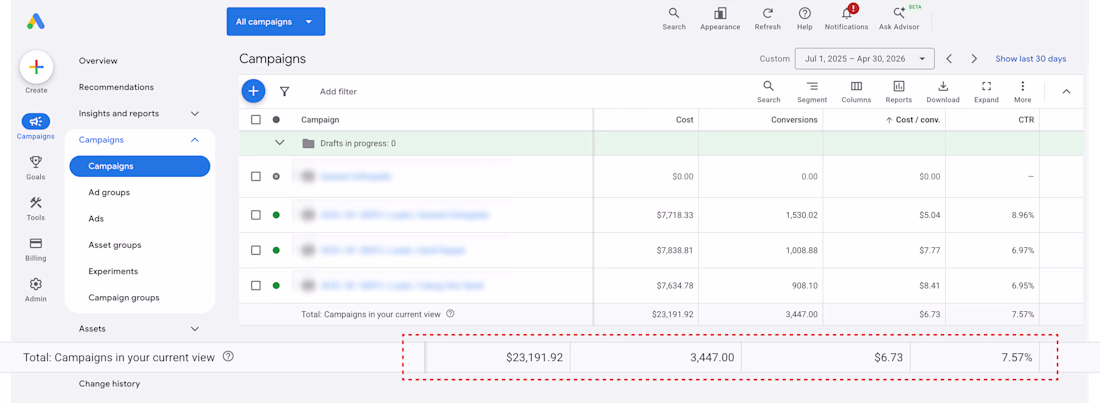Expand Drafts in progress row
This screenshot has width=1100, height=403.
pyautogui.click(x=280, y=143)
